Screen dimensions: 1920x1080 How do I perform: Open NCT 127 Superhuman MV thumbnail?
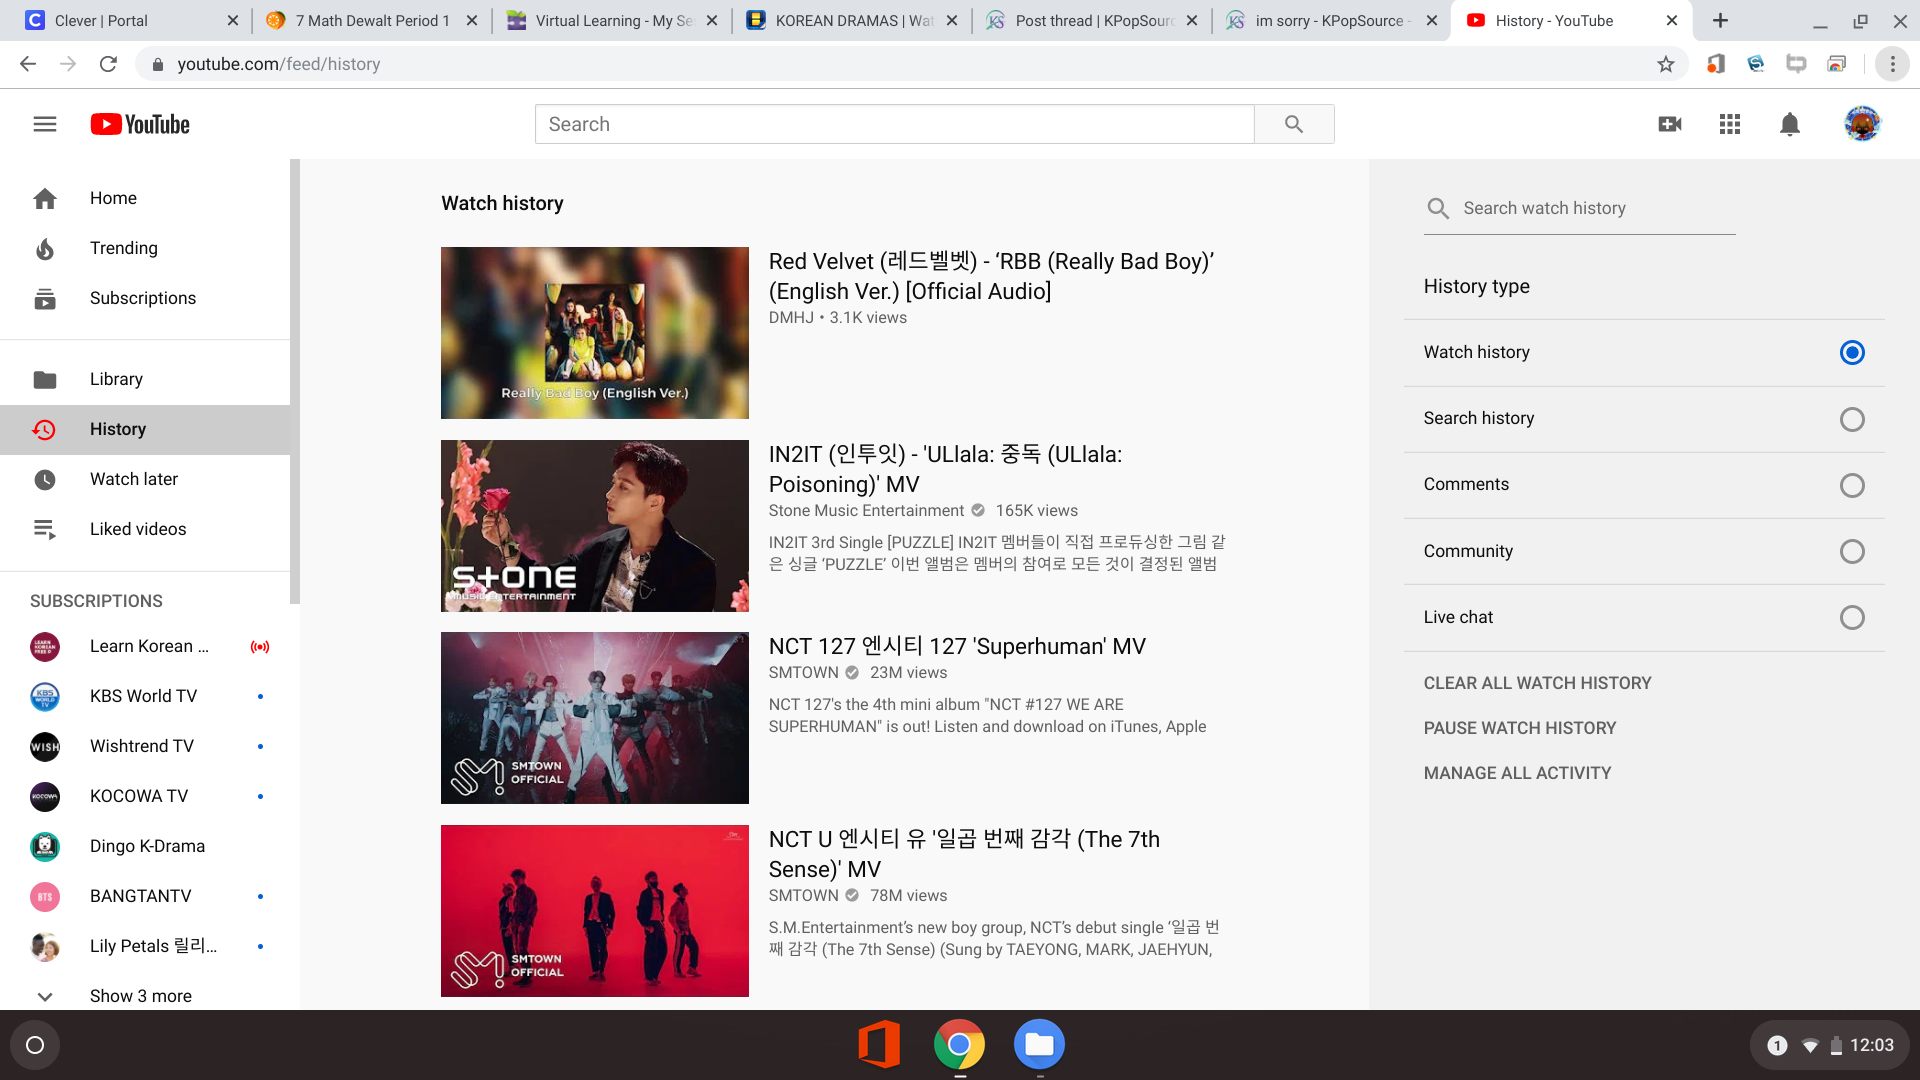[x=595, y=718]
